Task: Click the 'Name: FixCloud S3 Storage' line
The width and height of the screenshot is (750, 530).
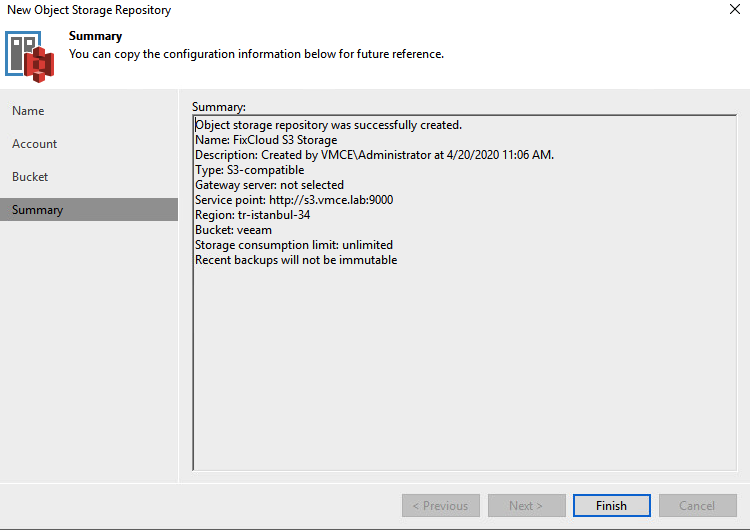Action: click(266, 140)
